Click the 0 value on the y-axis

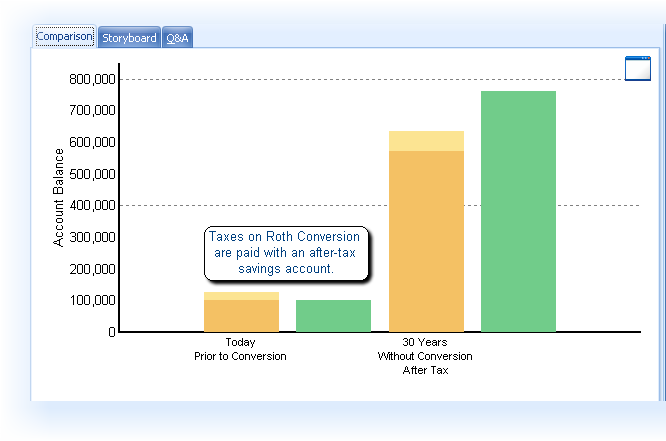(109, 332)
